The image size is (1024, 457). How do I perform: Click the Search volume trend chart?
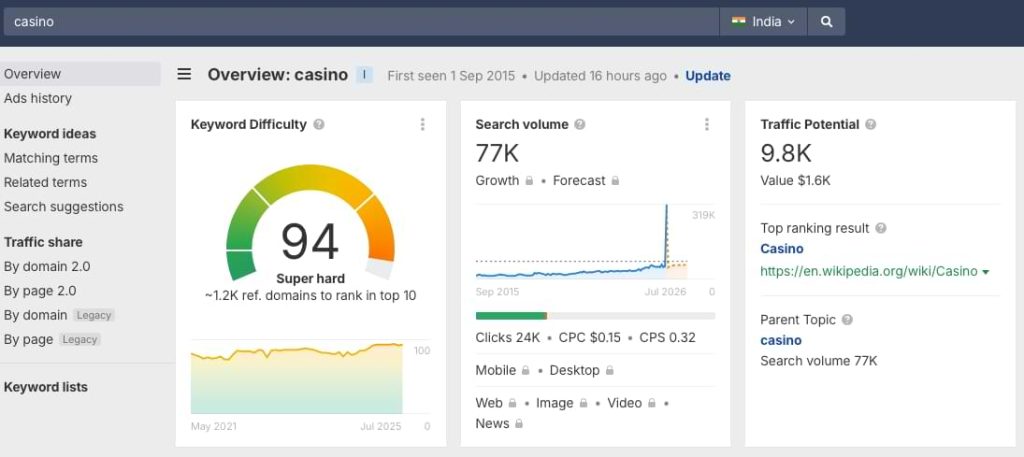point(582,242)
